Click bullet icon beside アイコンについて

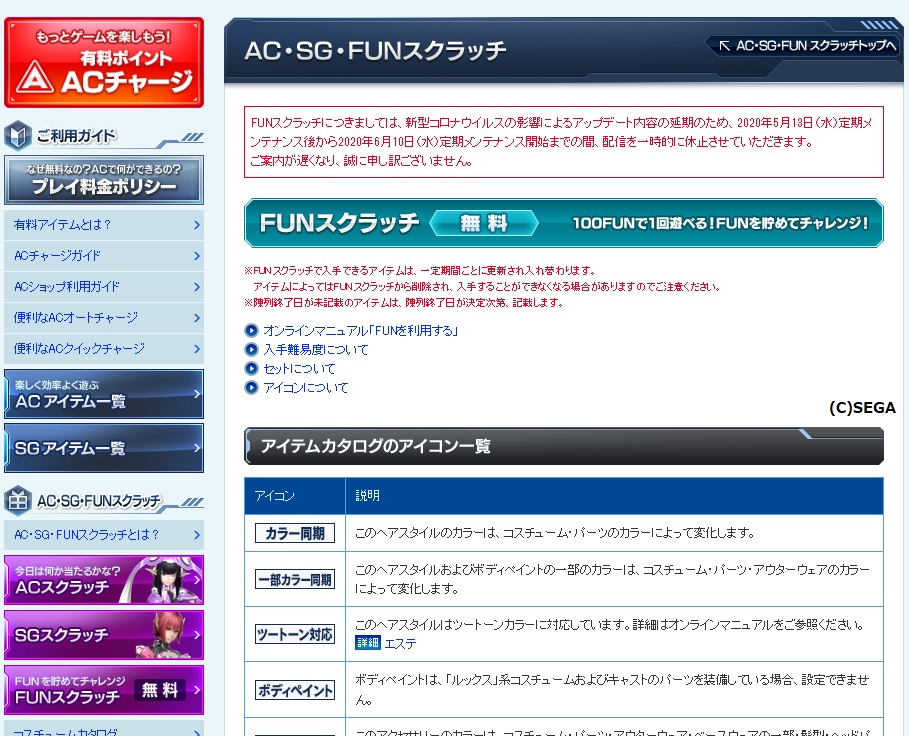[251, 388]
